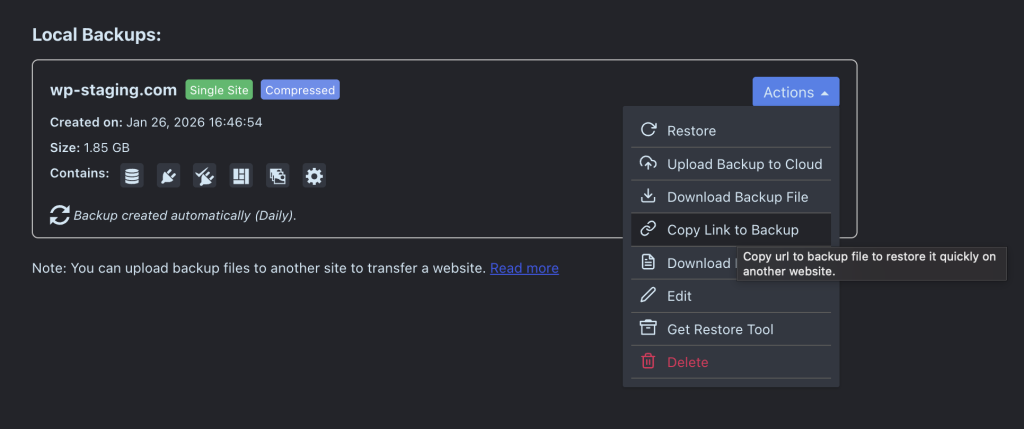Click the blue Compressed badge
The width and height of the screenshot is (1024, 429).
[x=300, y=90]
